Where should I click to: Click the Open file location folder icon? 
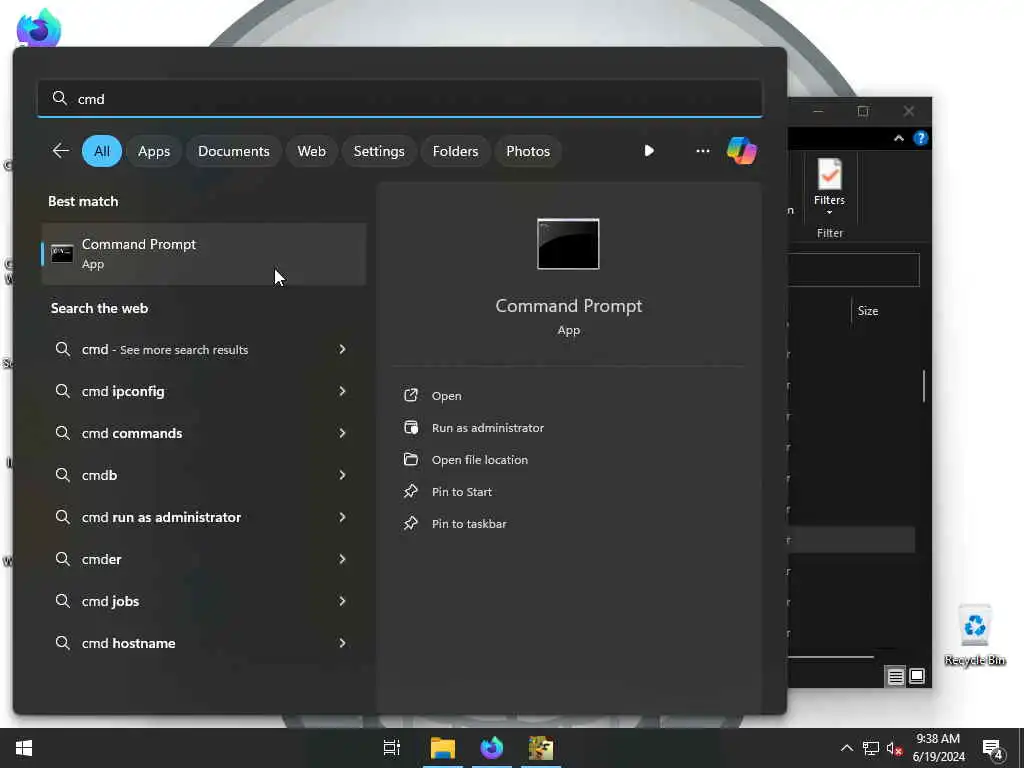pos(411,459)
